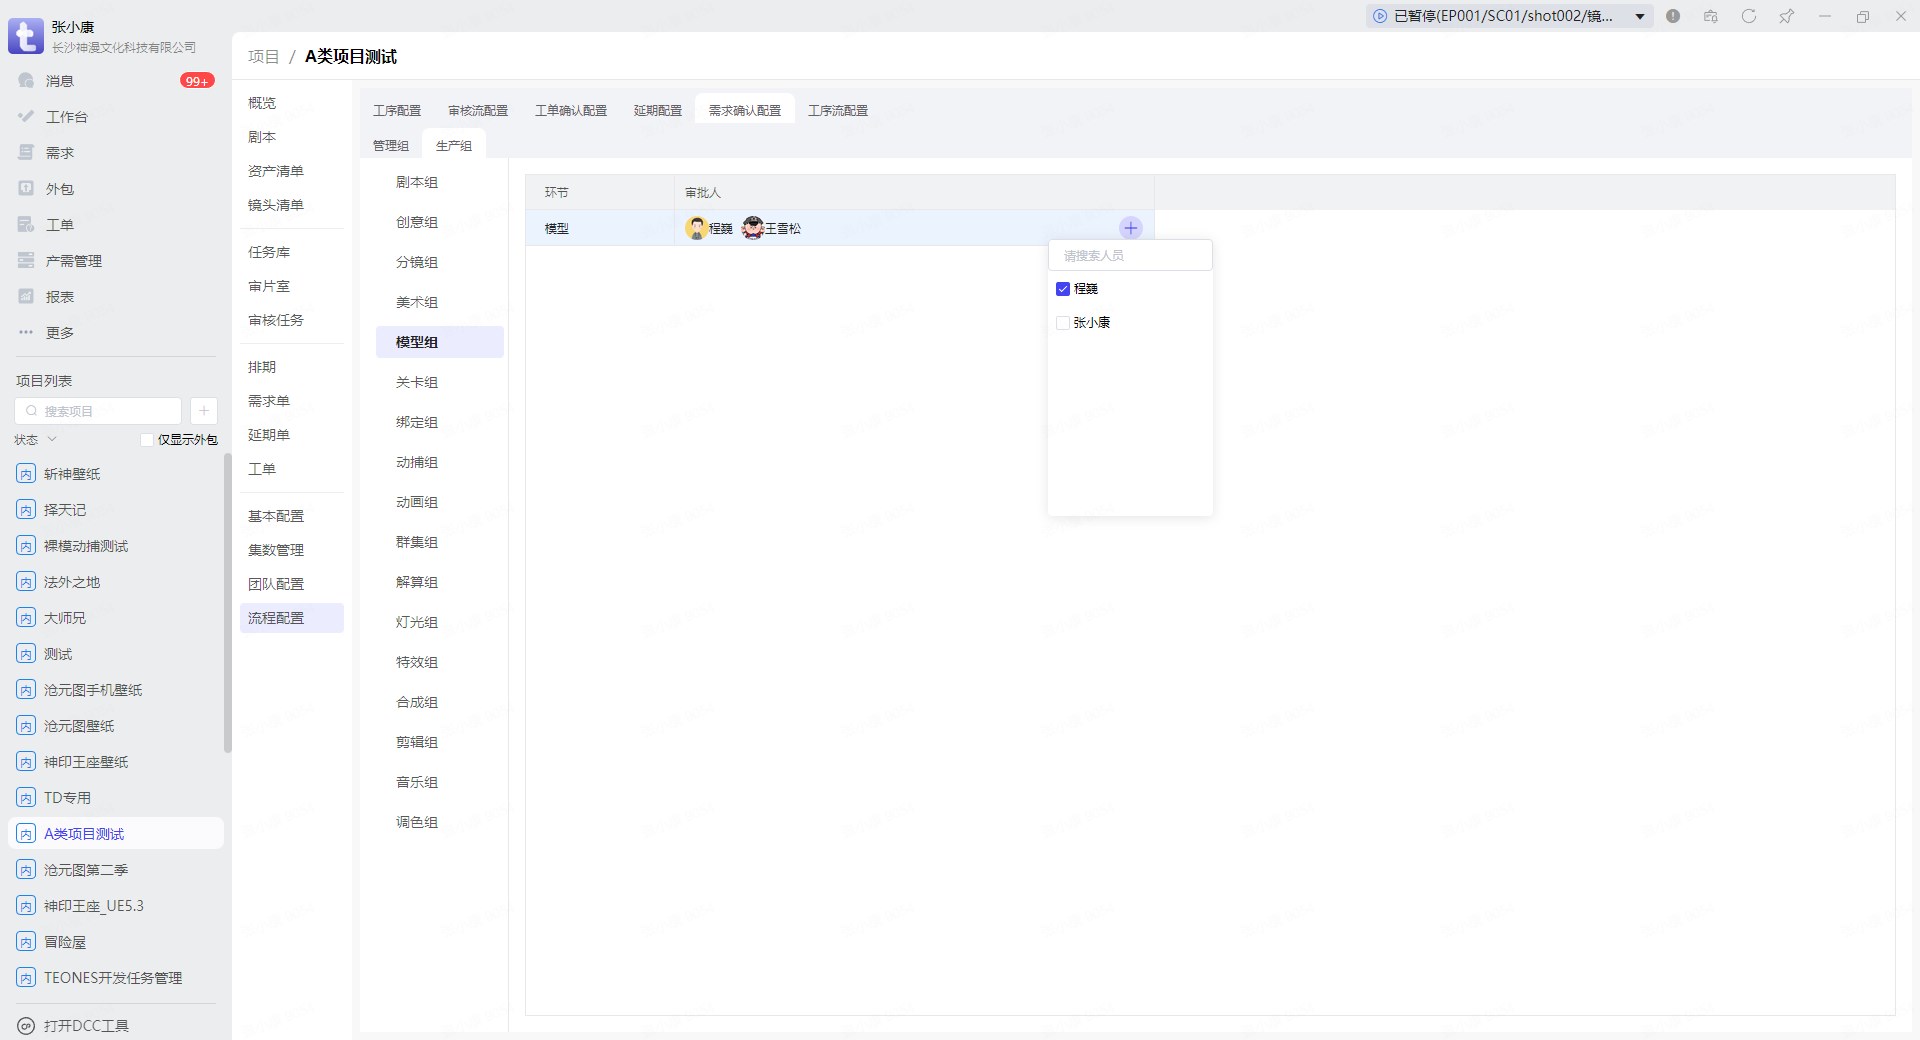Uncheck the 程巍 checkbox in popup
The image size is (1920, 1040).
tap(1063, 289)
